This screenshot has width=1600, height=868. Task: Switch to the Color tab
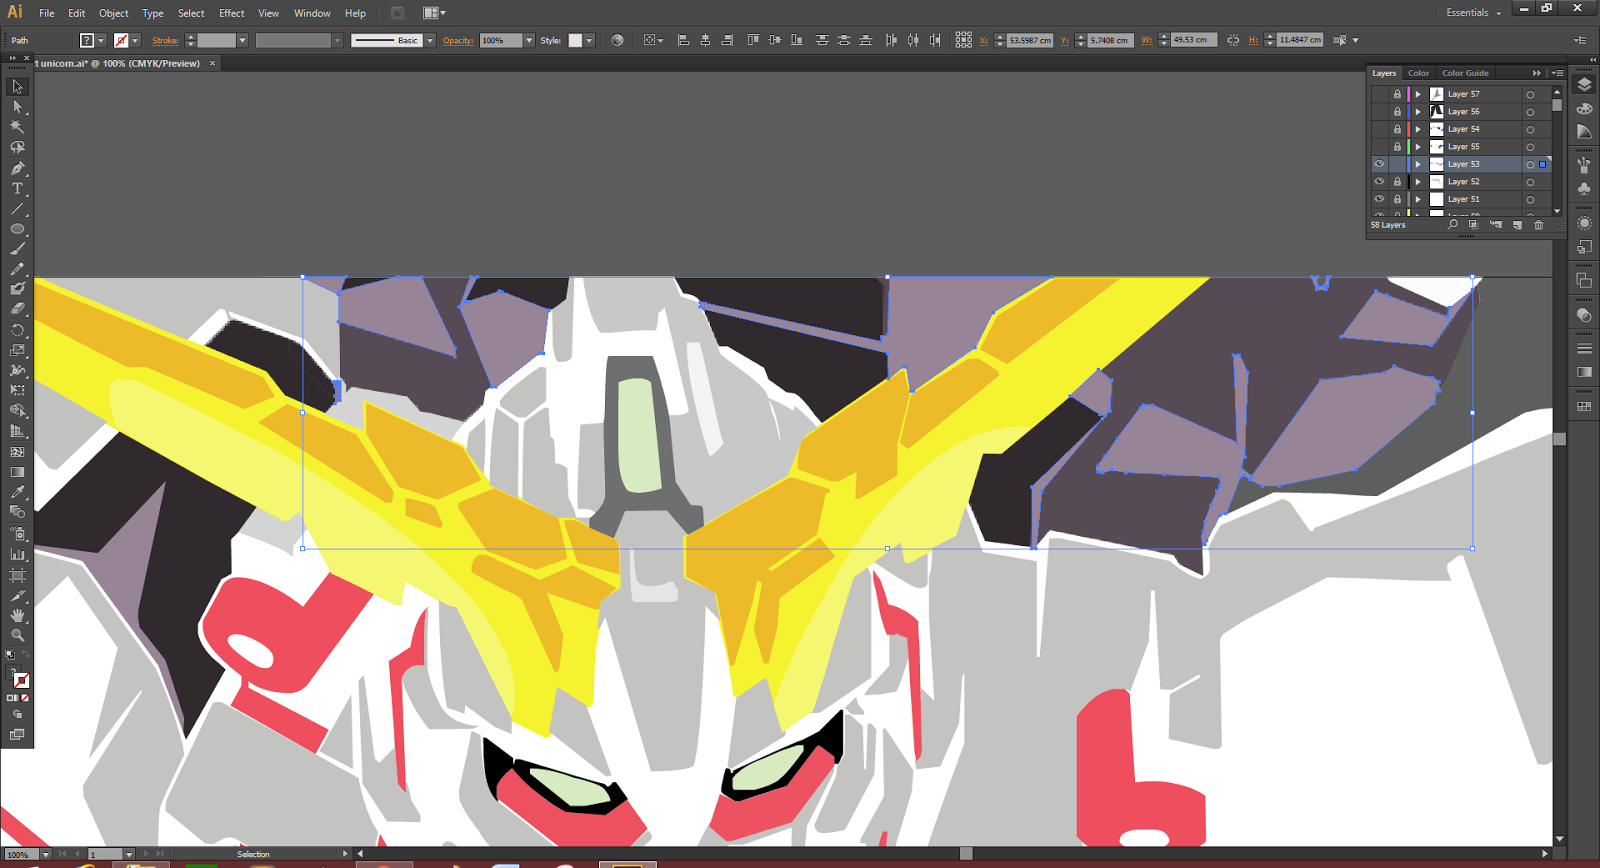coord(1418,73)
